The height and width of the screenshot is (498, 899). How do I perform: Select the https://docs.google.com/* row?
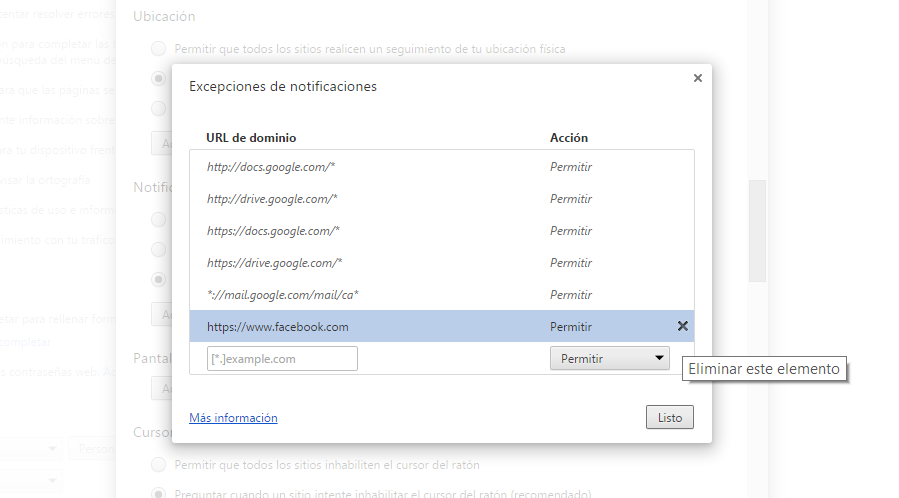(x=441, y=231)
